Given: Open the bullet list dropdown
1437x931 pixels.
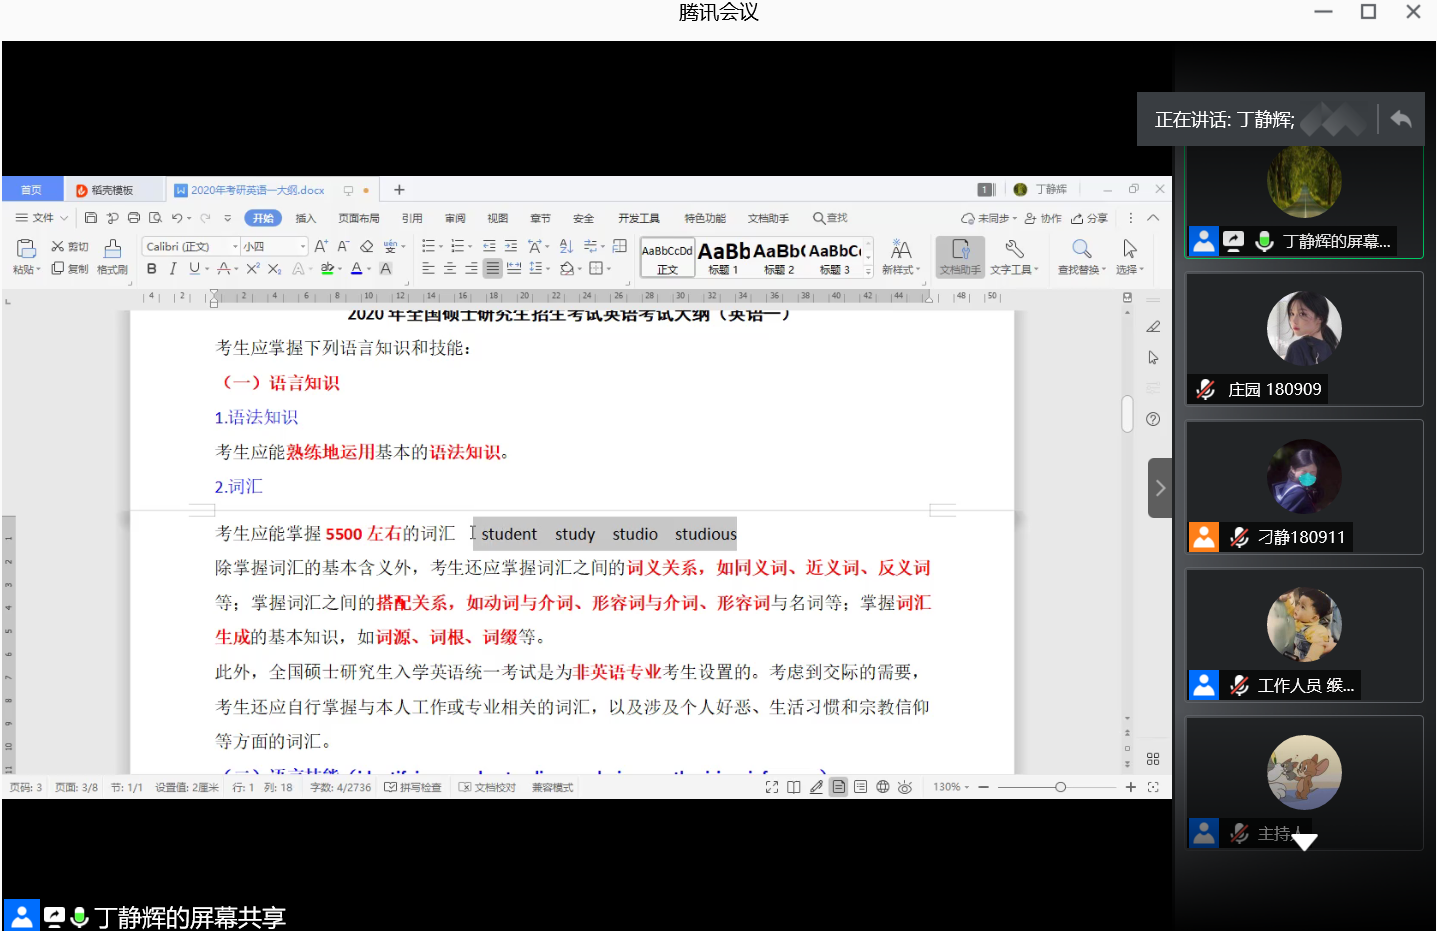Looking at the screenshot, I should point(440,246).
